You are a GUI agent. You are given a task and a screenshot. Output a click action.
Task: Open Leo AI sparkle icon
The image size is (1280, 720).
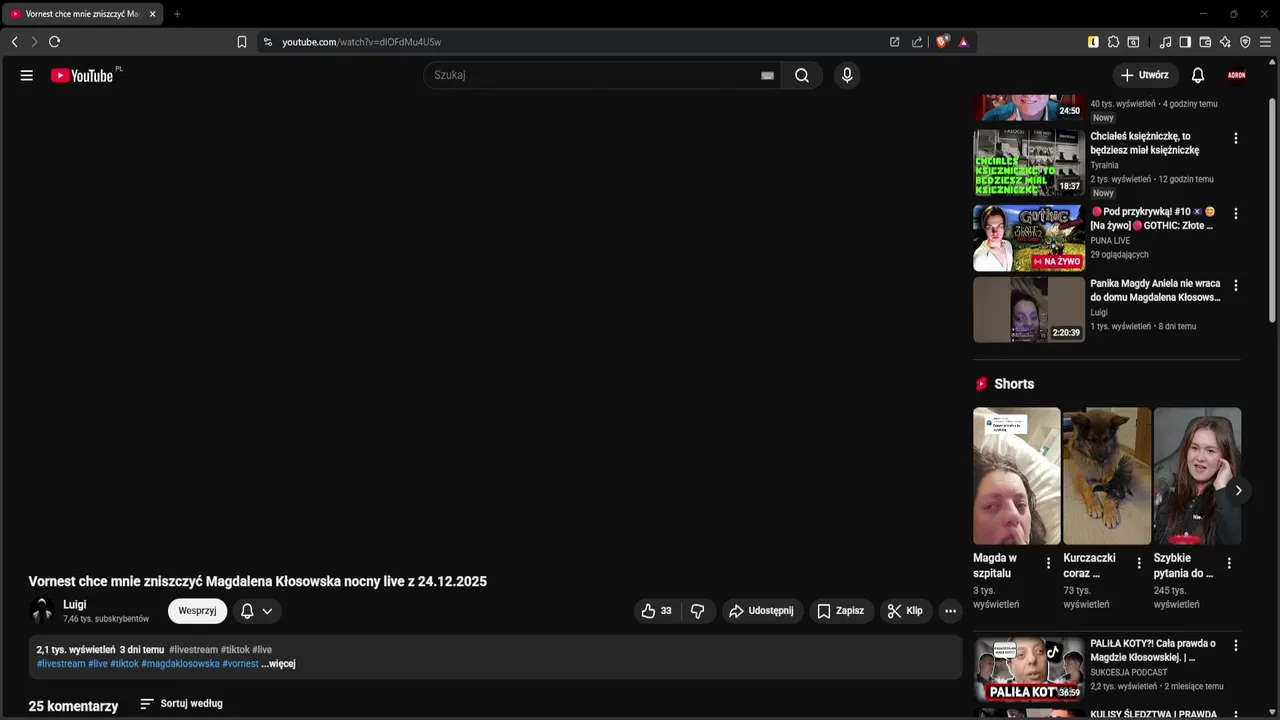pos(1225,42)
